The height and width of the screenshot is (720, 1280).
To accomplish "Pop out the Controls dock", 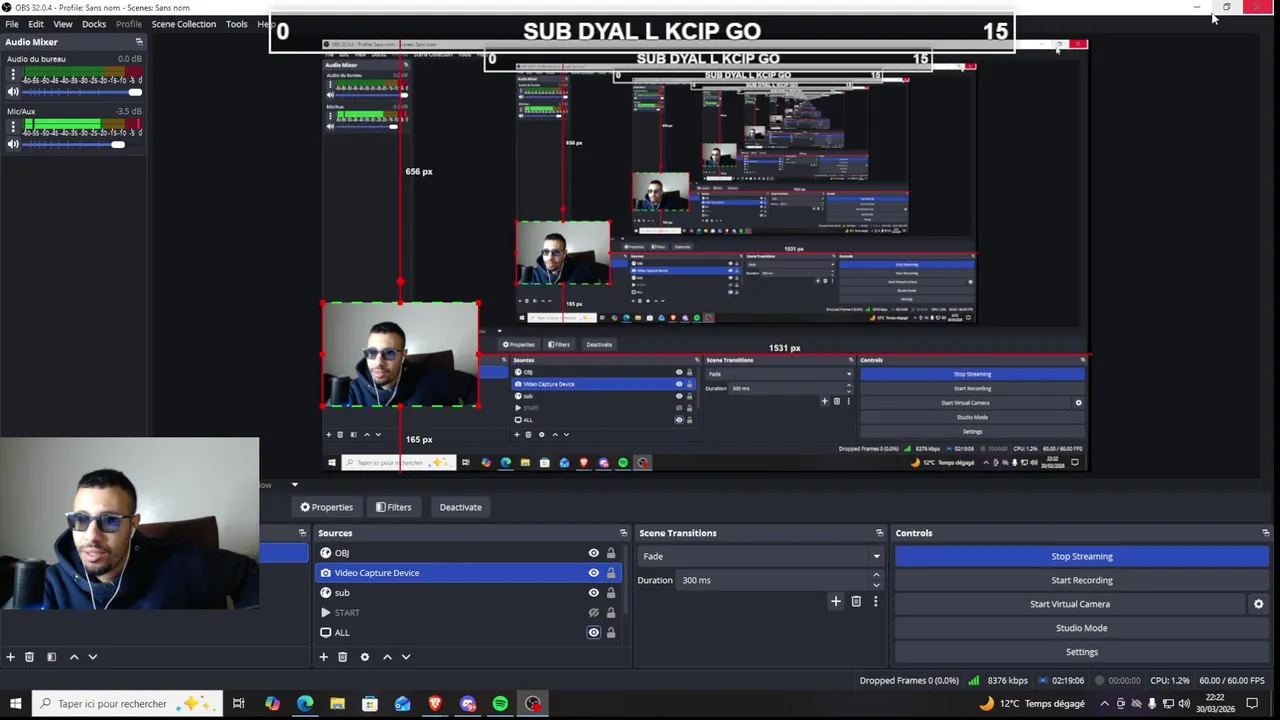I will pos(1266,533).
